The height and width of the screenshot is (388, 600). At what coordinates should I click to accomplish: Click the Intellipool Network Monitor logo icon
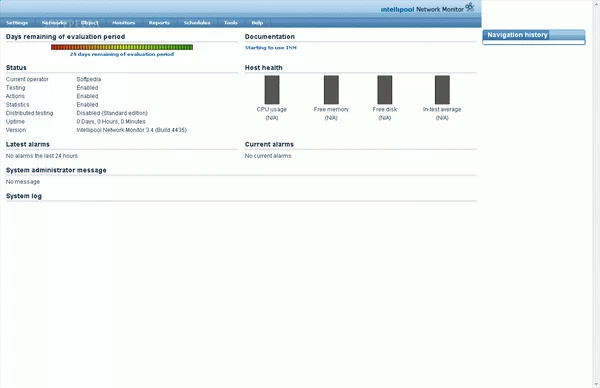[470, 7]
